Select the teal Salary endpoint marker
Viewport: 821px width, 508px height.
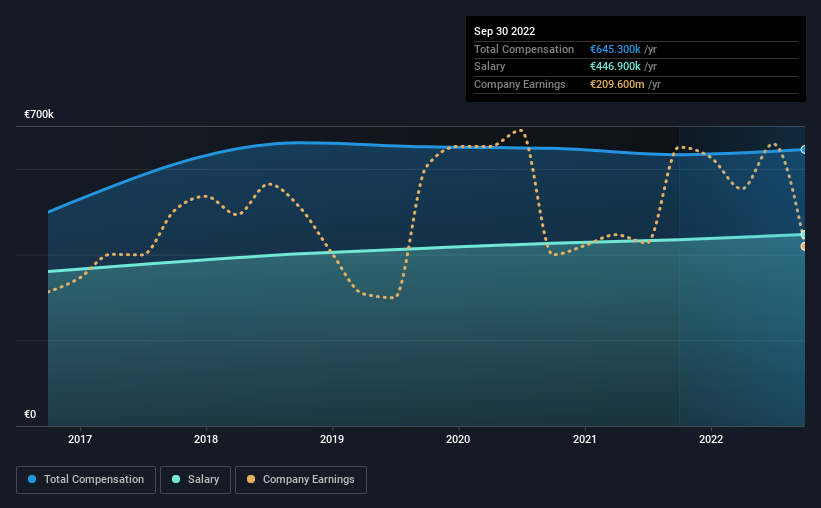pyautogui.click(x=804, y=235)
